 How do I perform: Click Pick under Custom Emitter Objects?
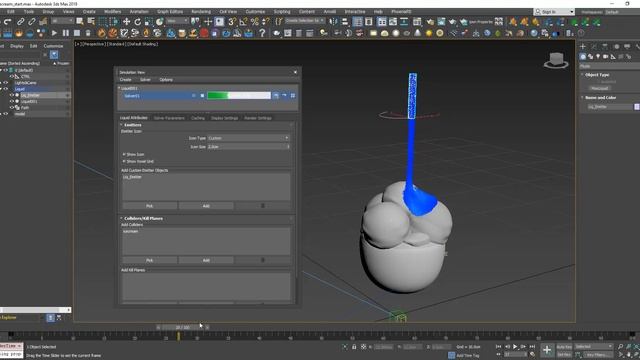149,206
